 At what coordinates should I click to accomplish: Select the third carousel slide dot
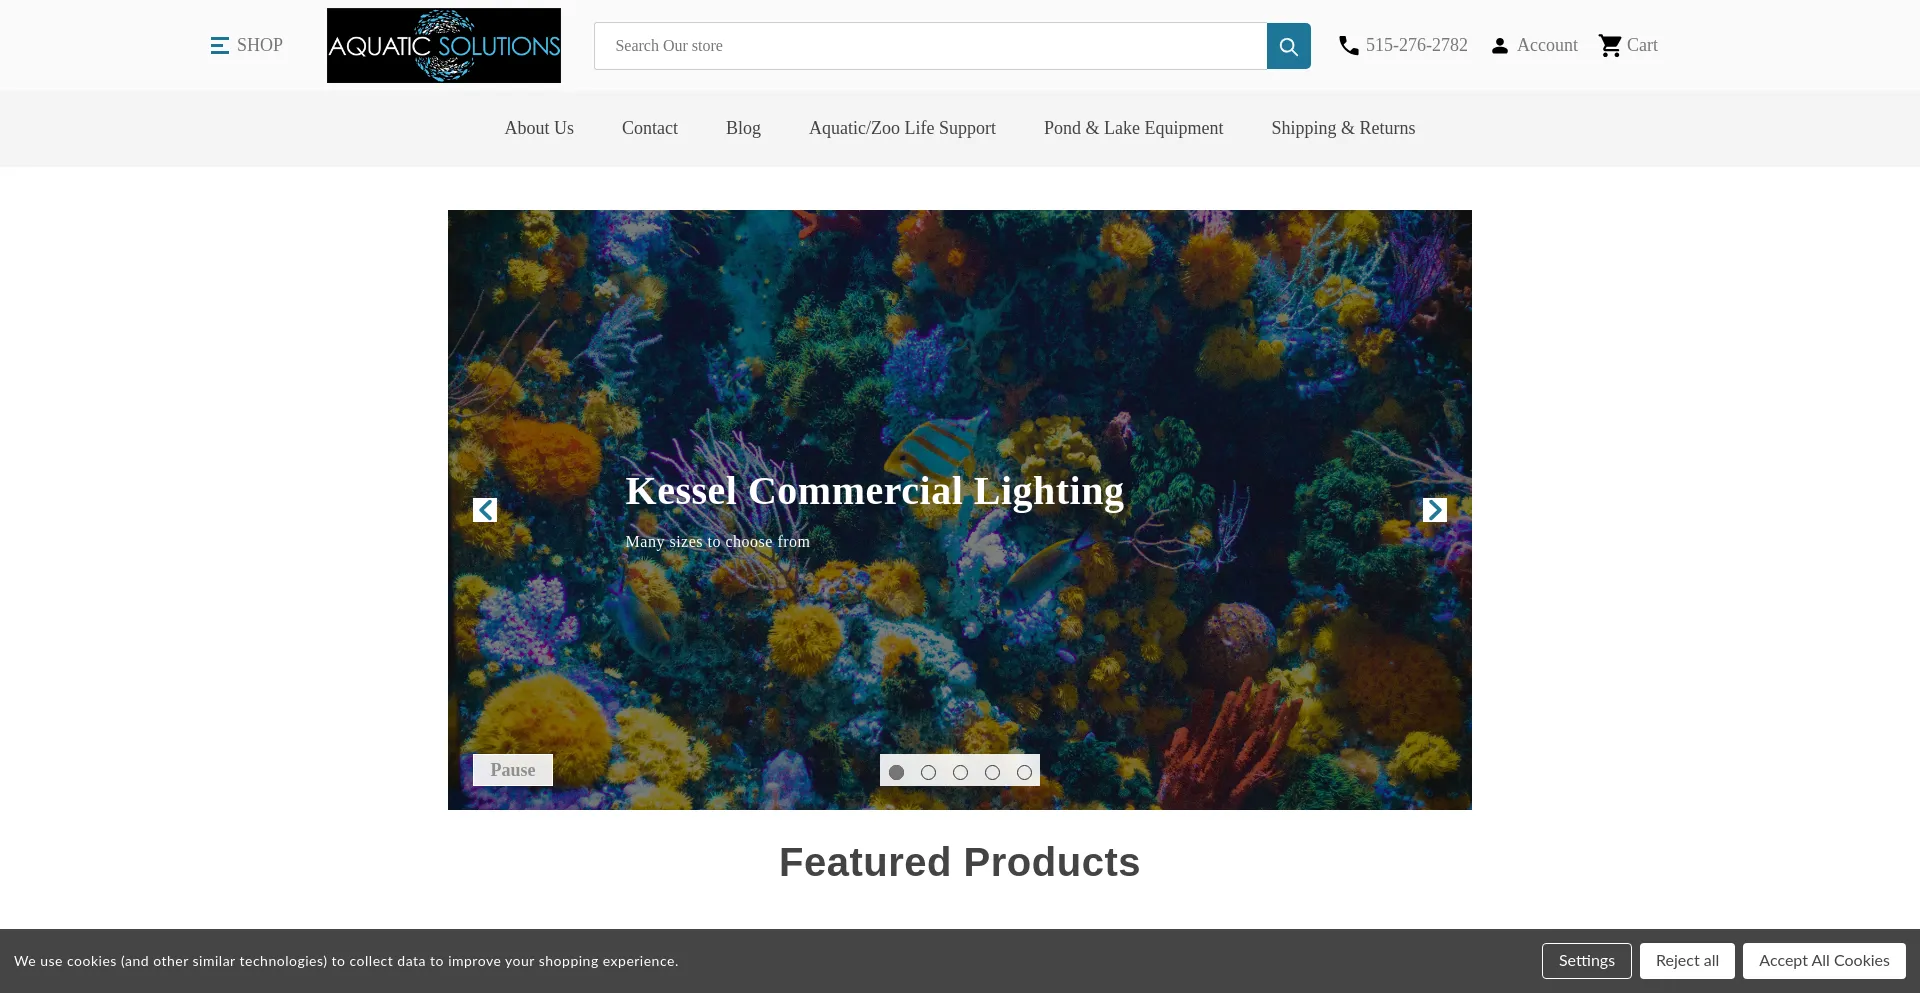click(x=960, y=772)
